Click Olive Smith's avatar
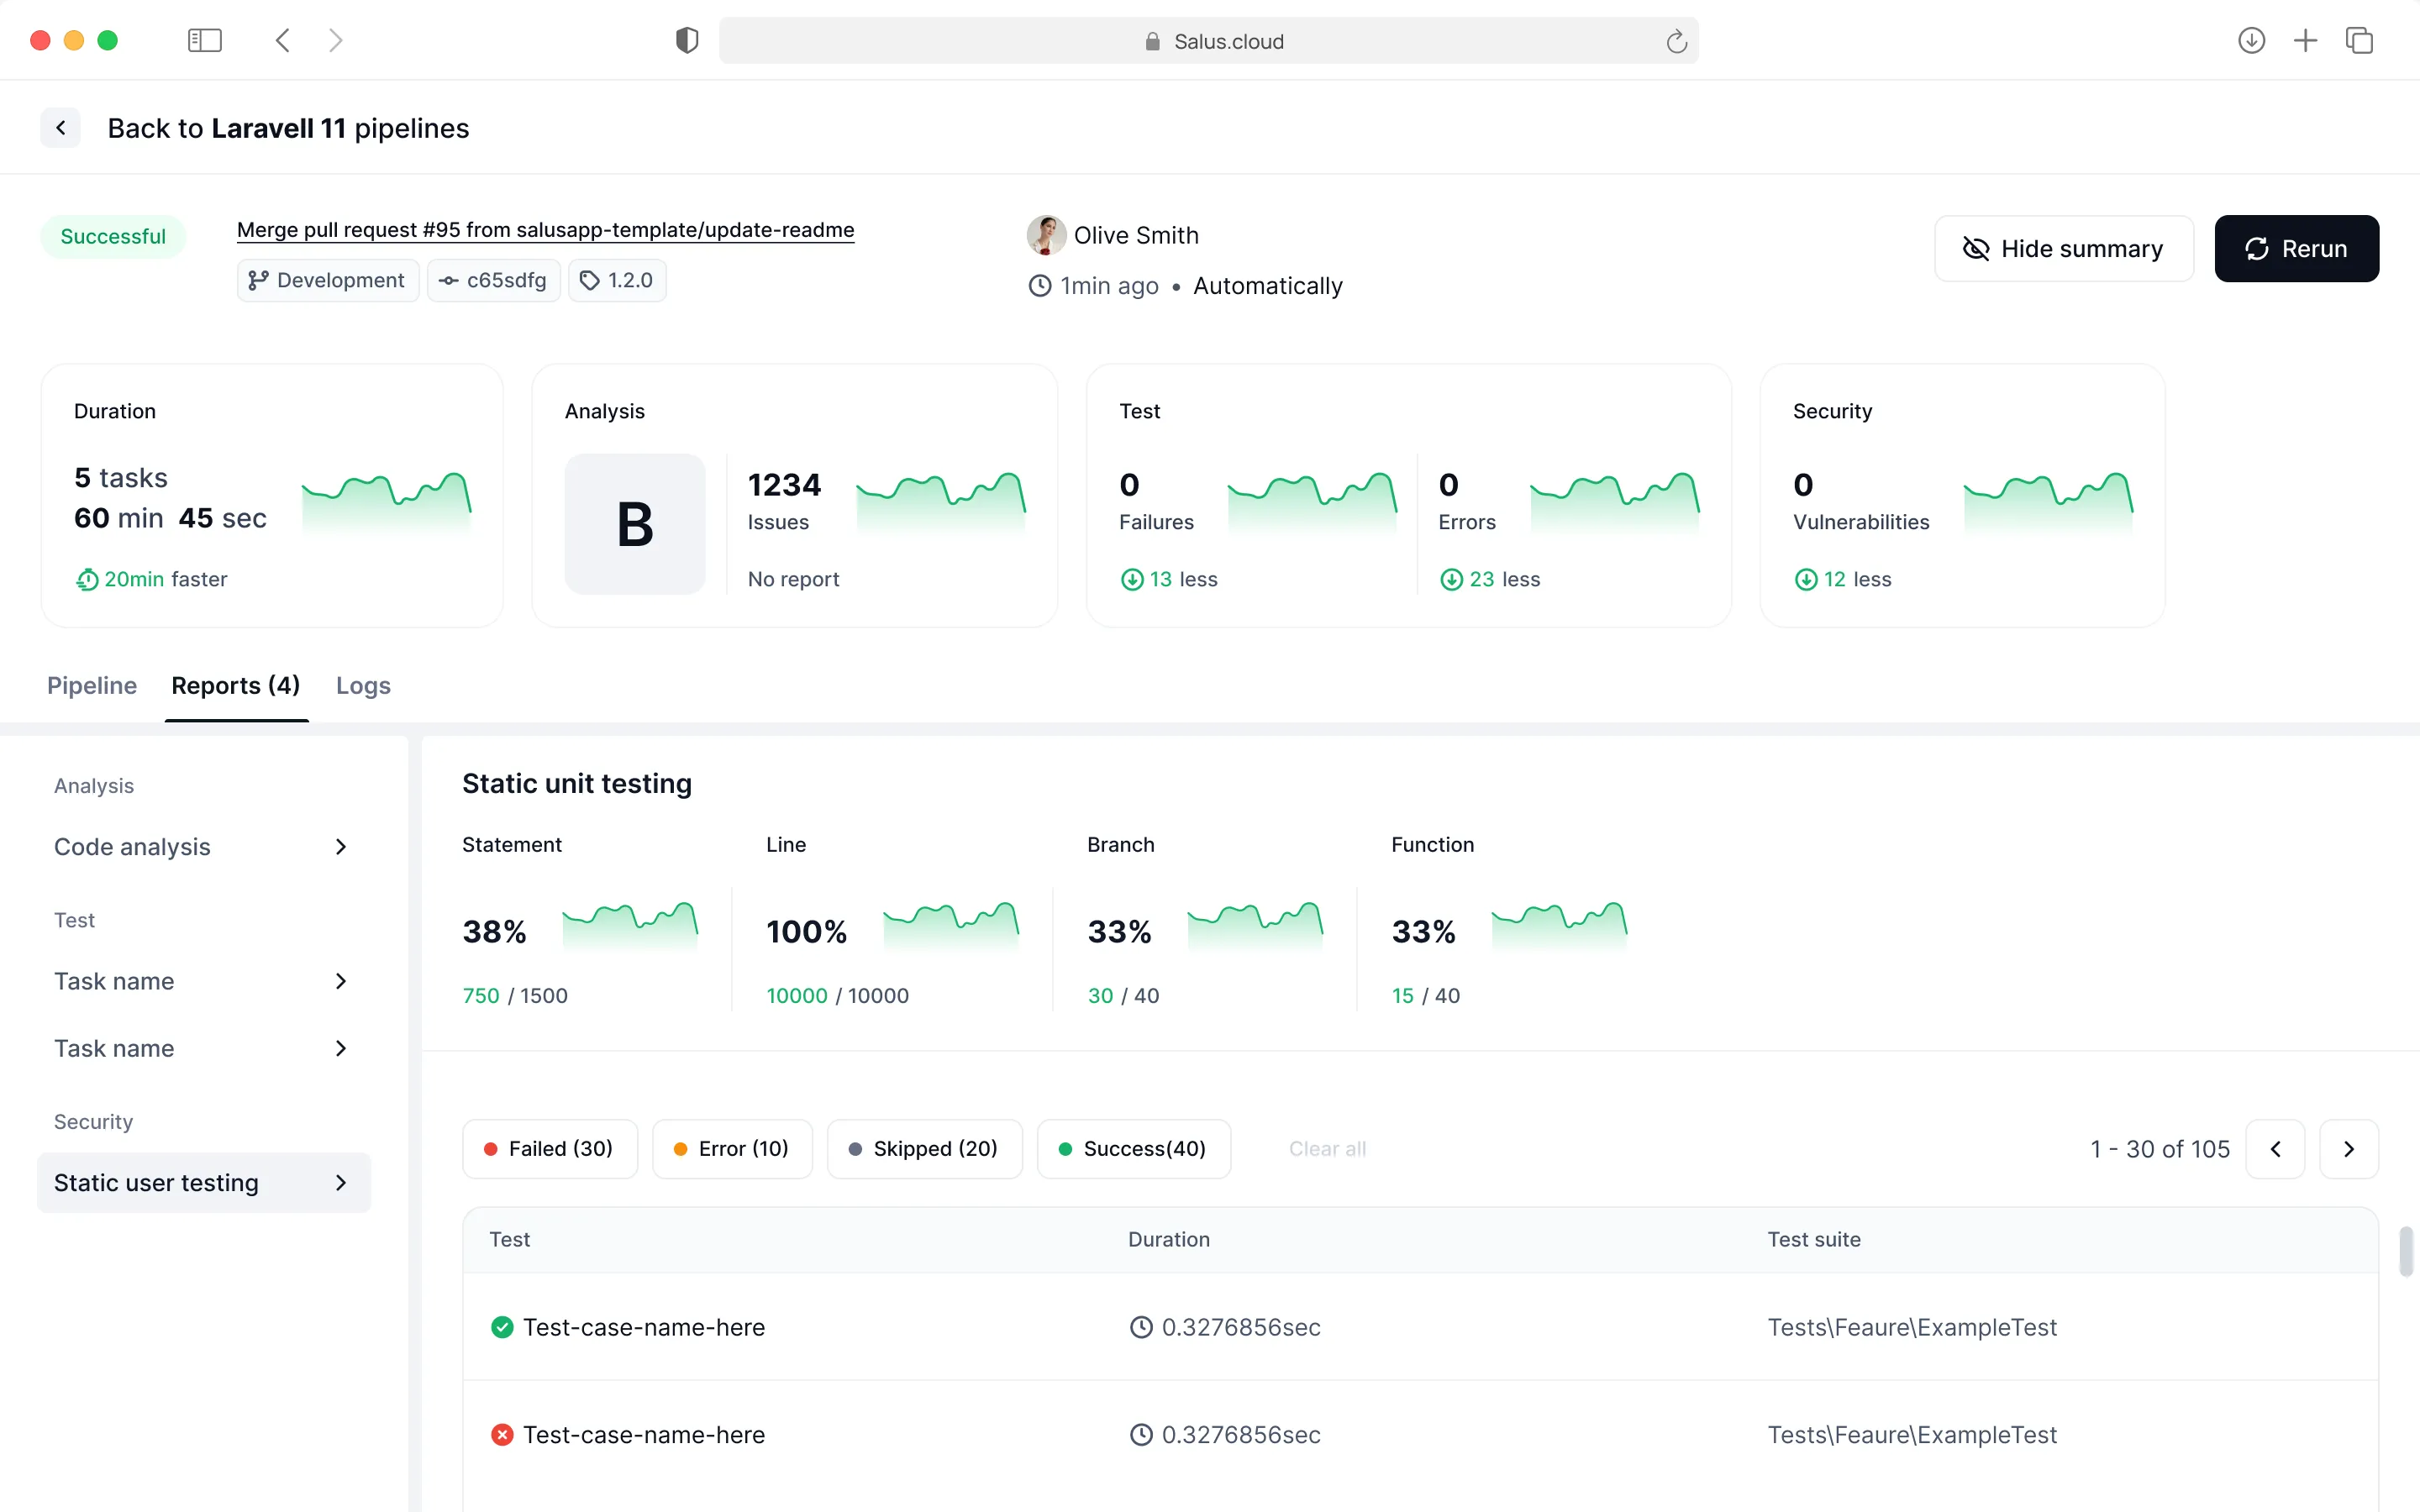The height and width of the screenshot is (1512, 2420). pos(1046,235)
